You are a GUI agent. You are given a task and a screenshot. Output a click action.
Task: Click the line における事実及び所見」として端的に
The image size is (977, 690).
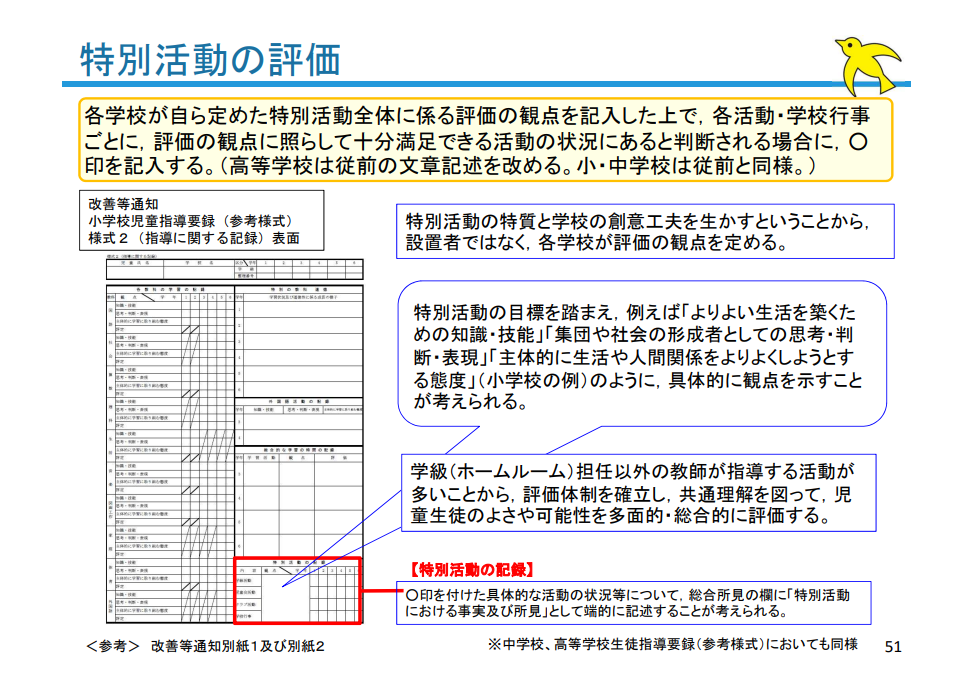pos(597,611)
